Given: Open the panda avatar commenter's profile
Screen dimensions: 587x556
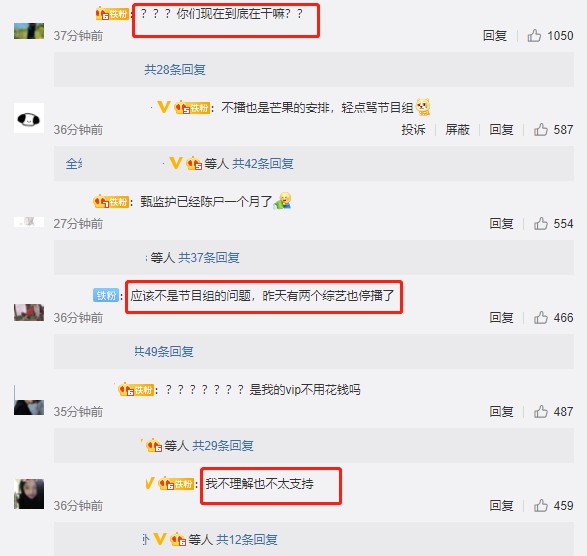Looking at the screenshot, I should point(29,118).
